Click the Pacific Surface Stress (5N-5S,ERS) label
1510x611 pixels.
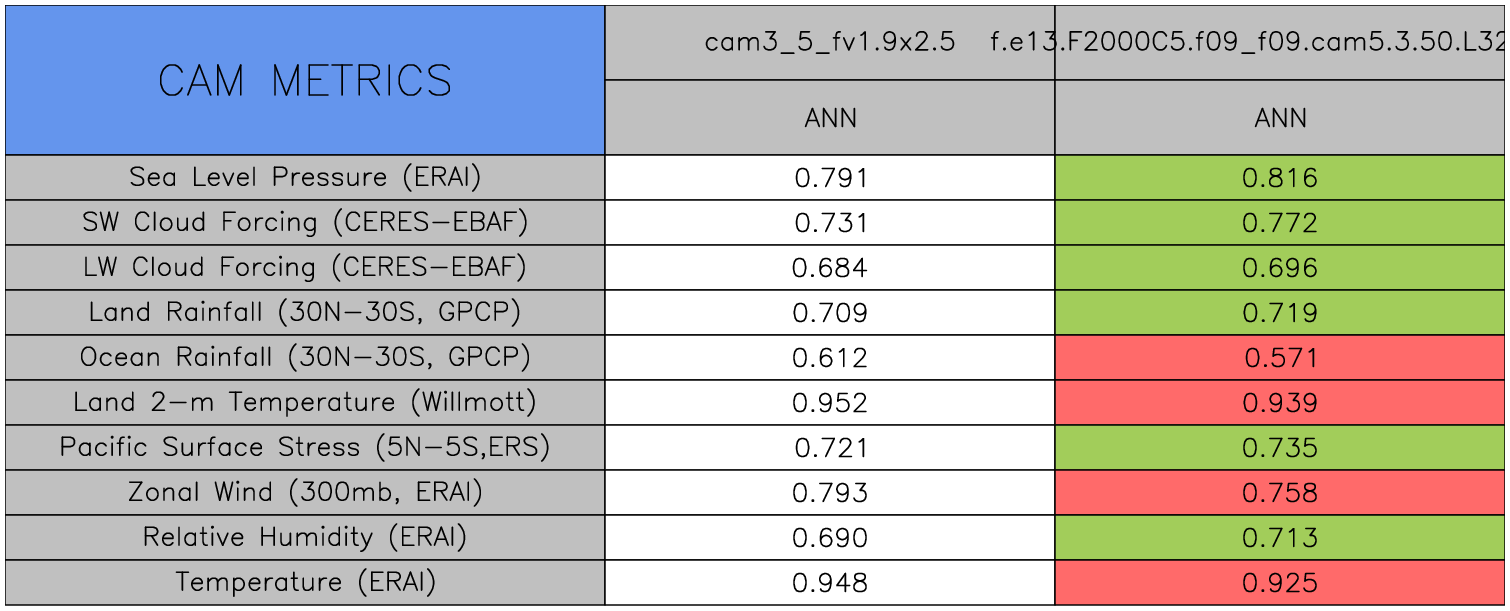305,448
